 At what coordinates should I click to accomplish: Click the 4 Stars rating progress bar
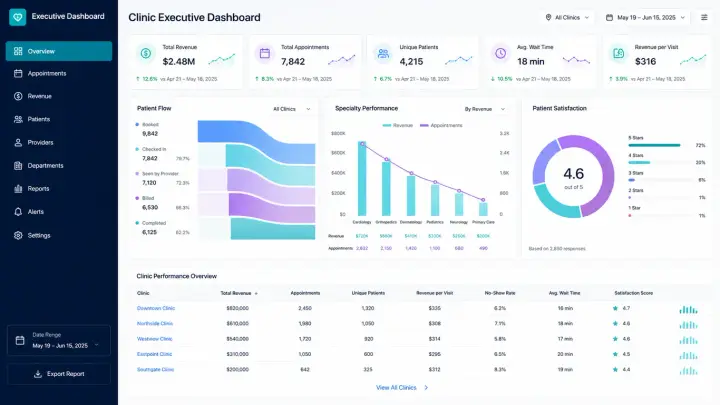pyautogui.click(x=660, y=163)
